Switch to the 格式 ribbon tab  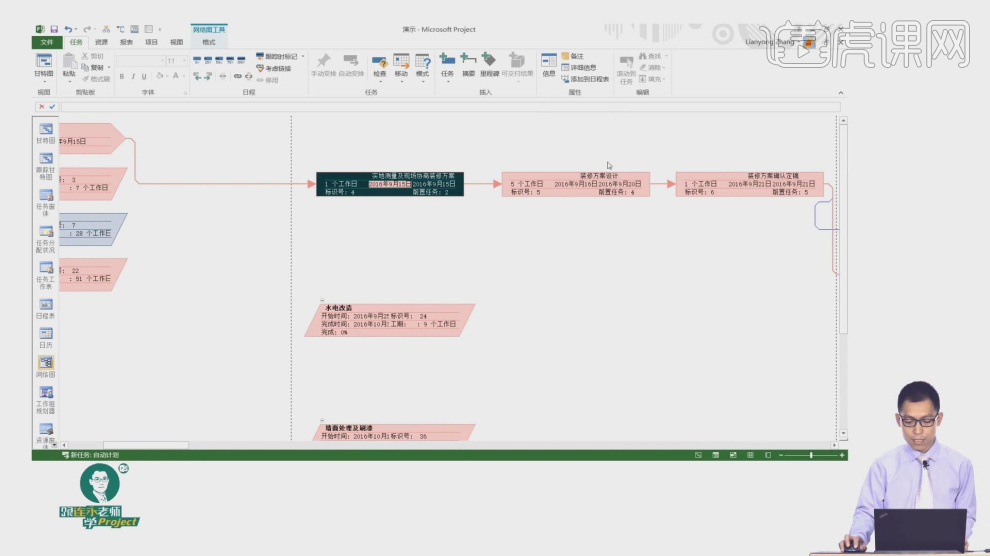pos(209,42)
